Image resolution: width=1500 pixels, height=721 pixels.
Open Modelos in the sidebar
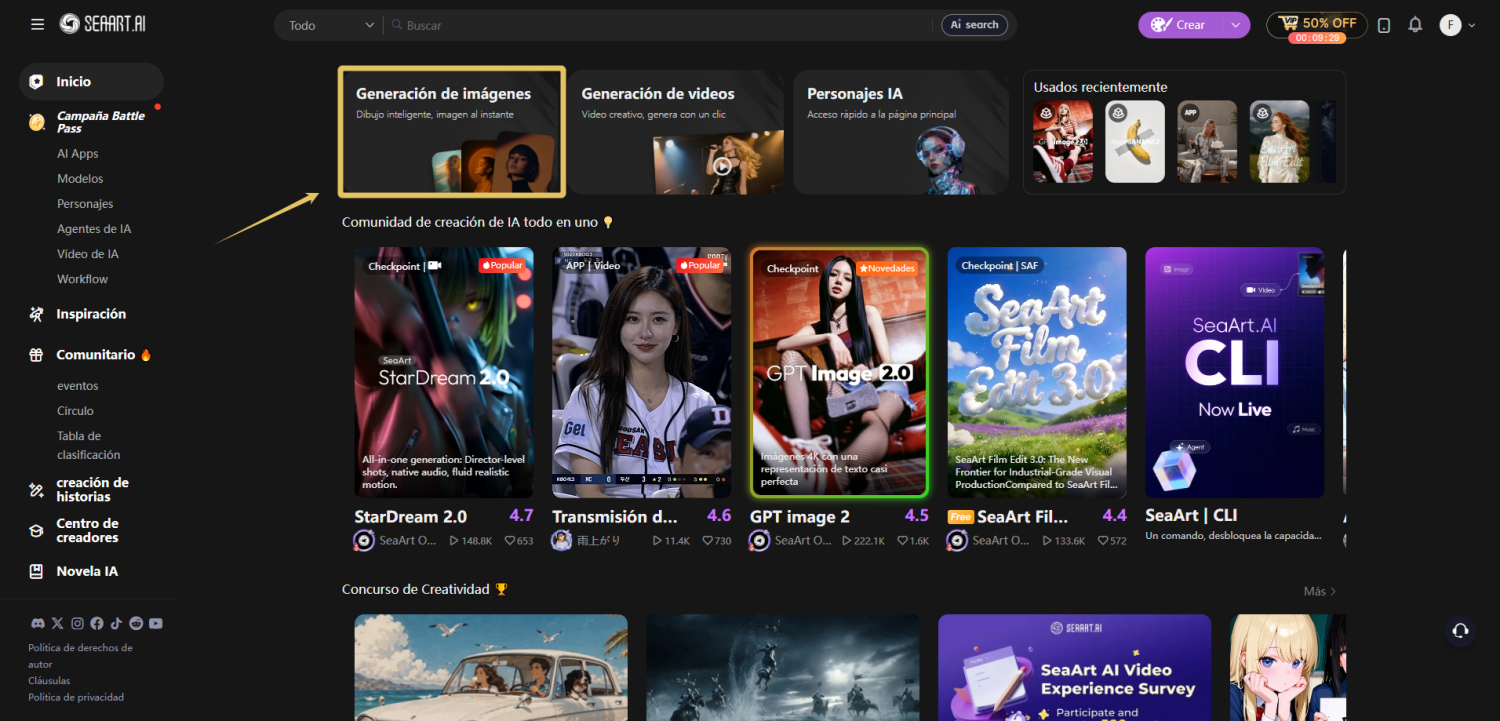[80, 179]
